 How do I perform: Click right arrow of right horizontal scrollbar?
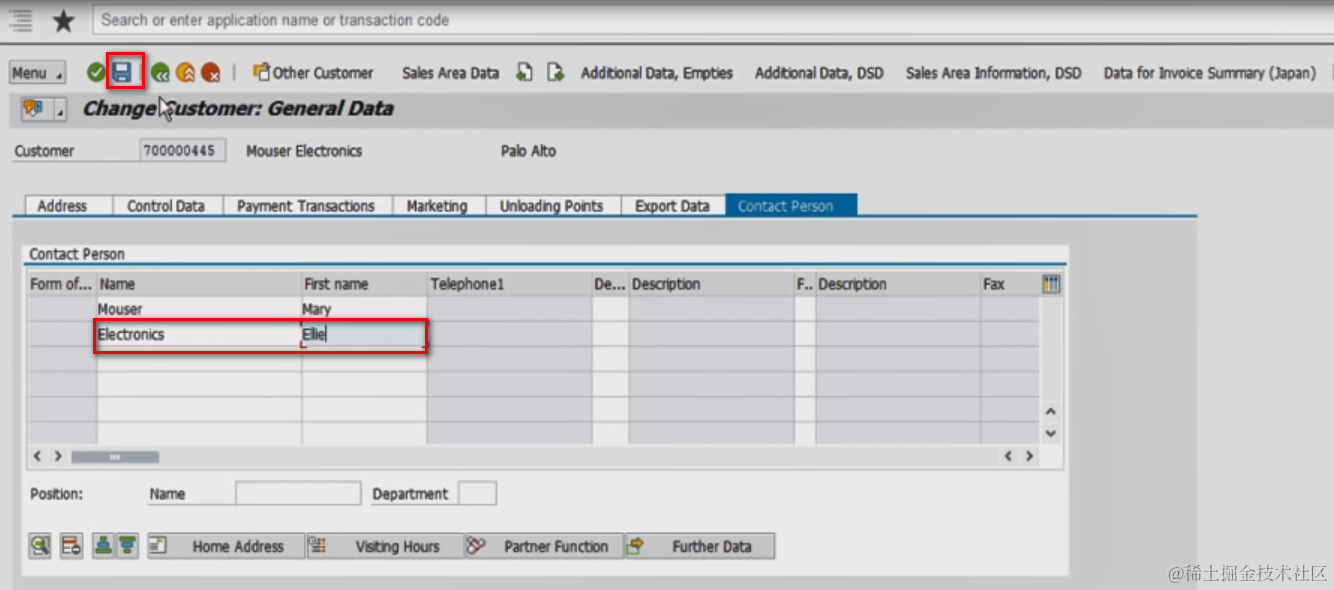pos(1028,456)
